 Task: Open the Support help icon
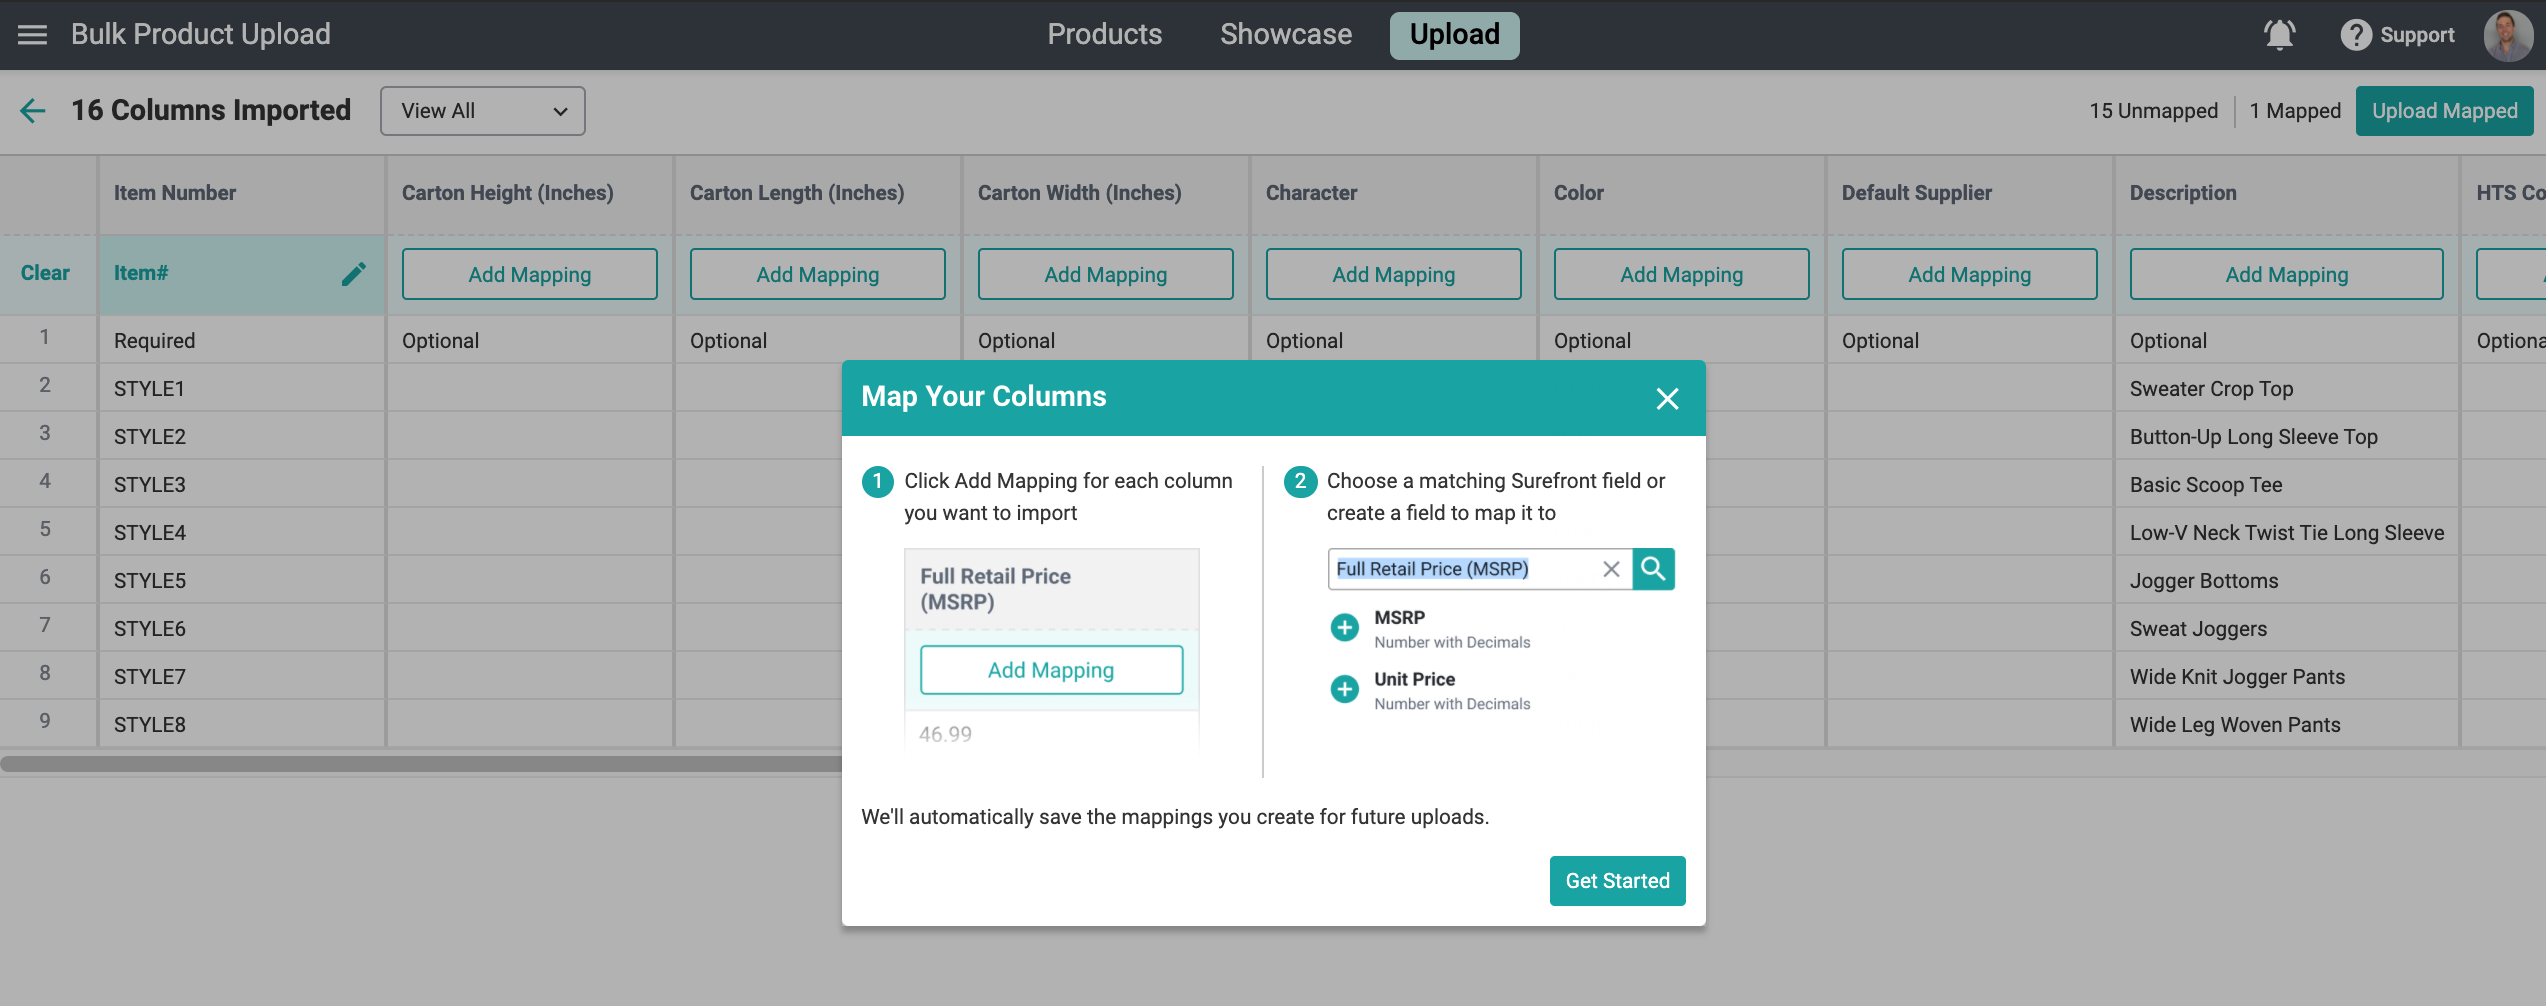click(2355, 35)
